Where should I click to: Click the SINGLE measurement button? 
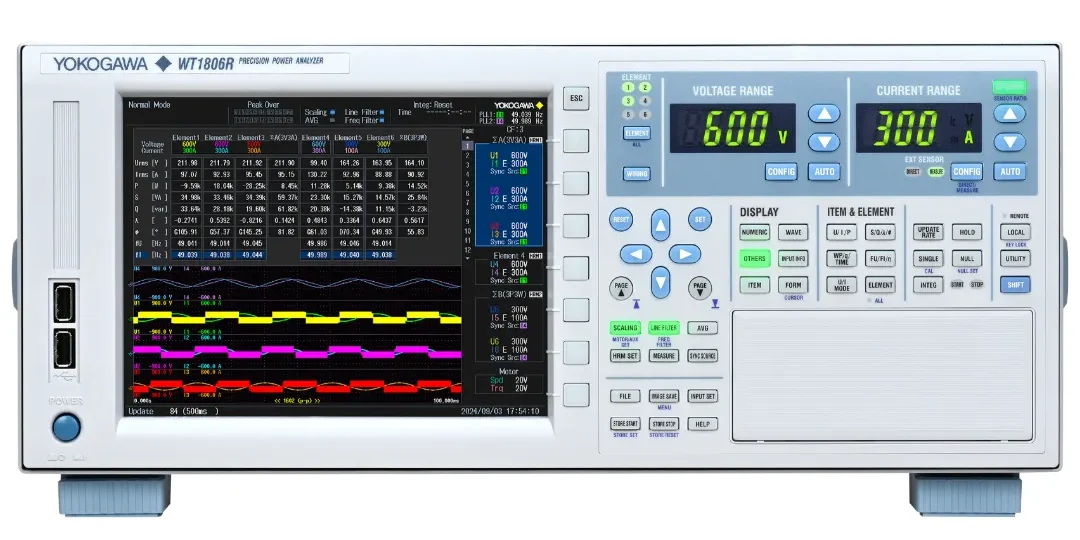tap(928, 259)
